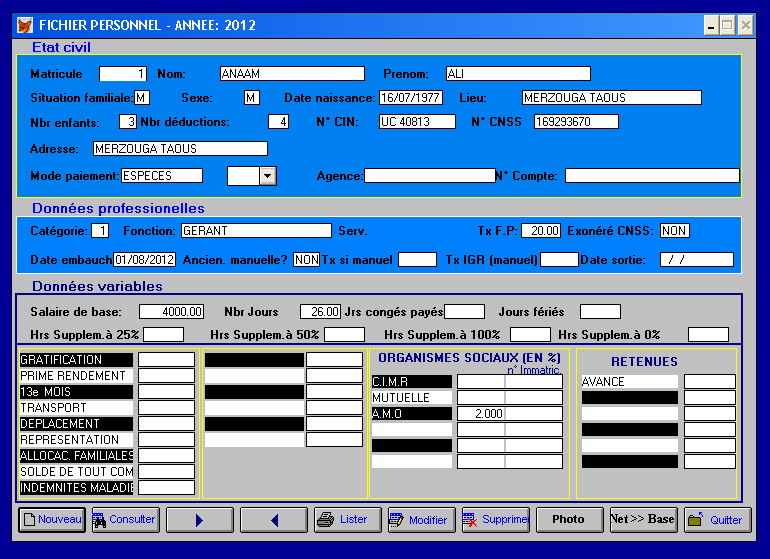Viewport: 770px width, 559px height.
Task: Click the Prenom field containing ALI
Action: pos(518,74)
